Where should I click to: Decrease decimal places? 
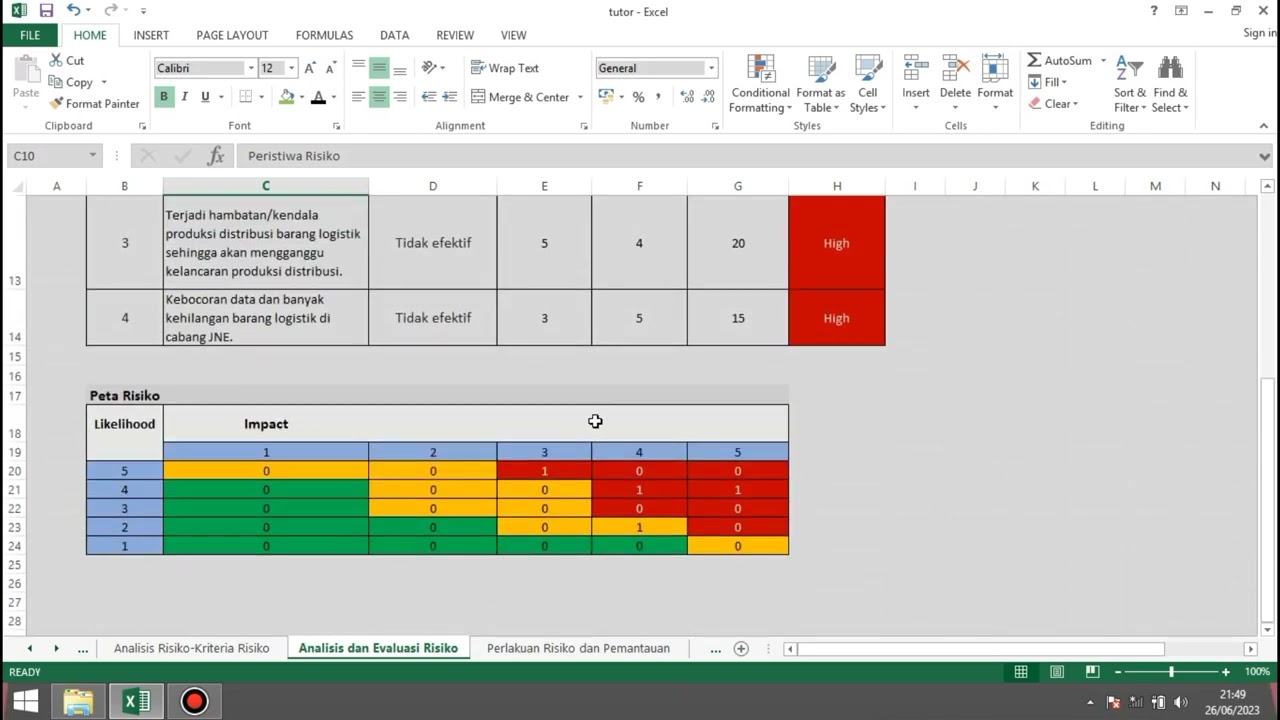(x=710, y=97)
